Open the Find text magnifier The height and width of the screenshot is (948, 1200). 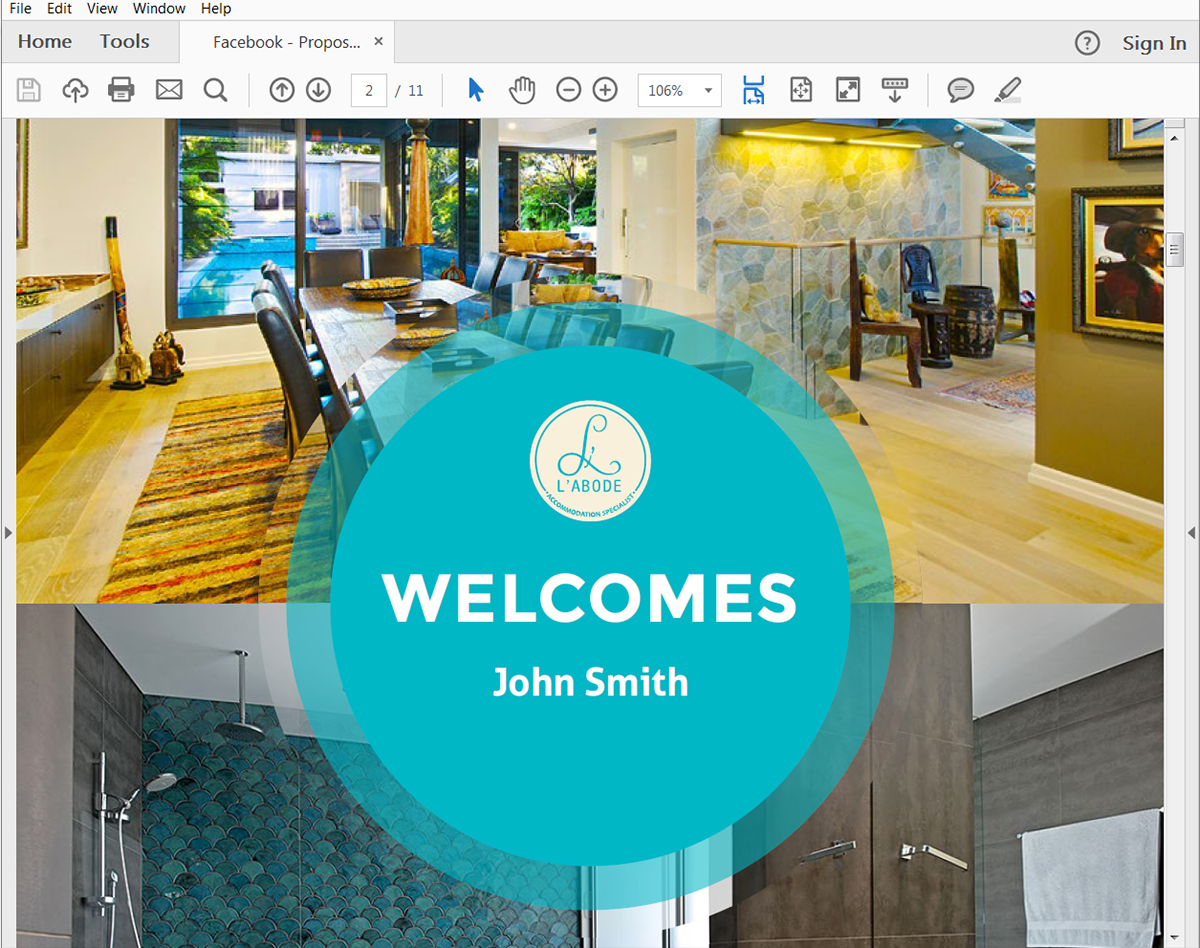tap(215, 90)
